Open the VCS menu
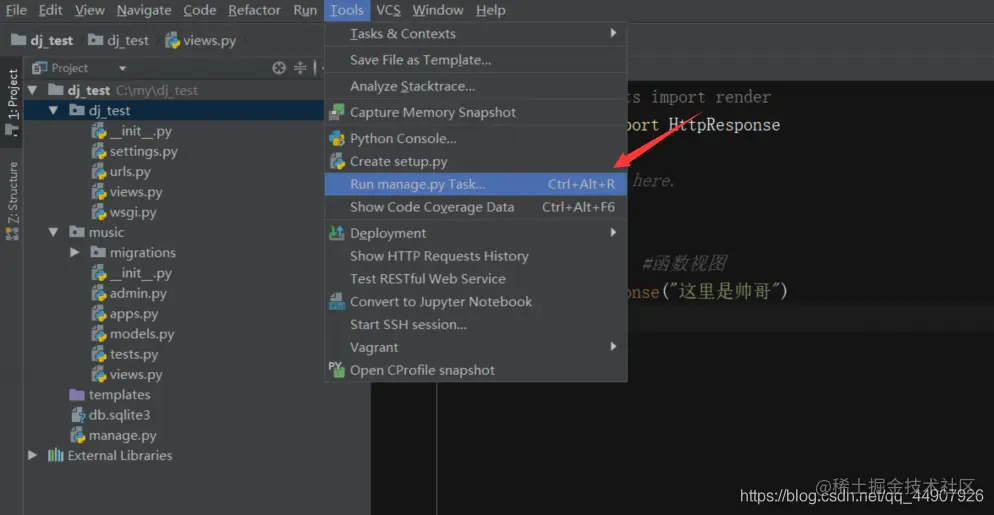994x515 pixels. pos(388,10)
